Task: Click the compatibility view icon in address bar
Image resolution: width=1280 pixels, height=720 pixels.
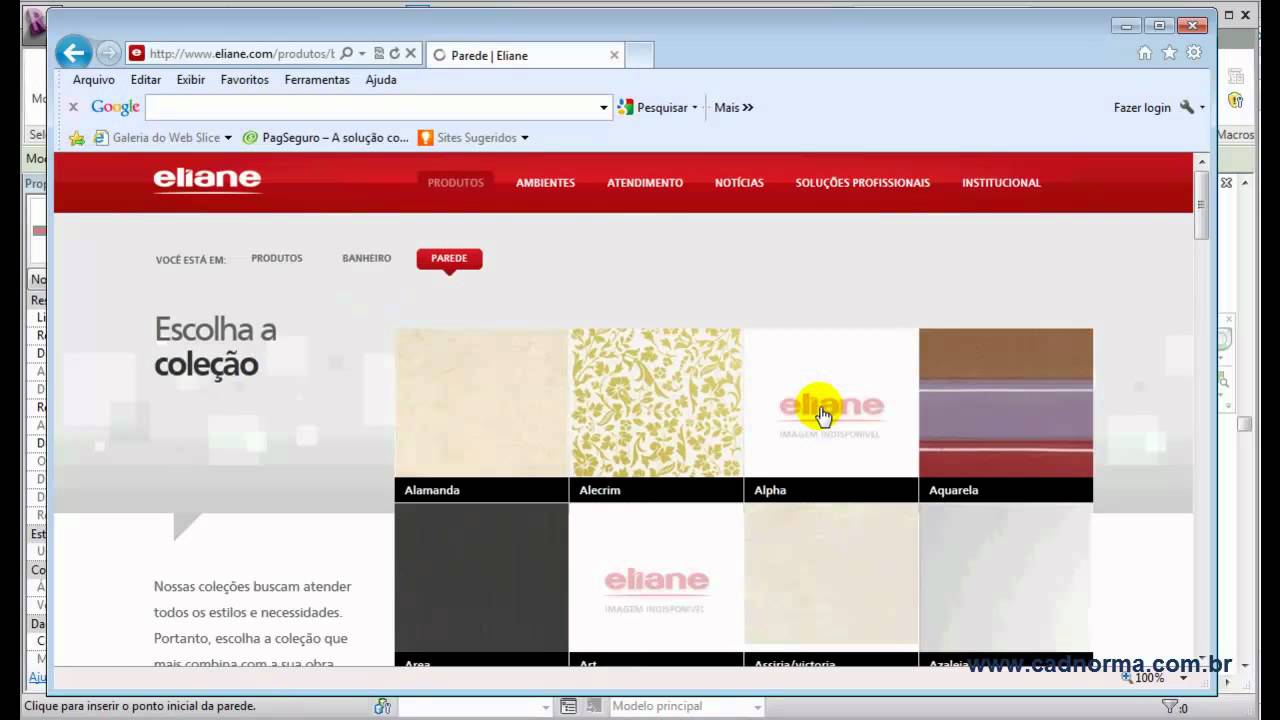Action: coord(379,54)
